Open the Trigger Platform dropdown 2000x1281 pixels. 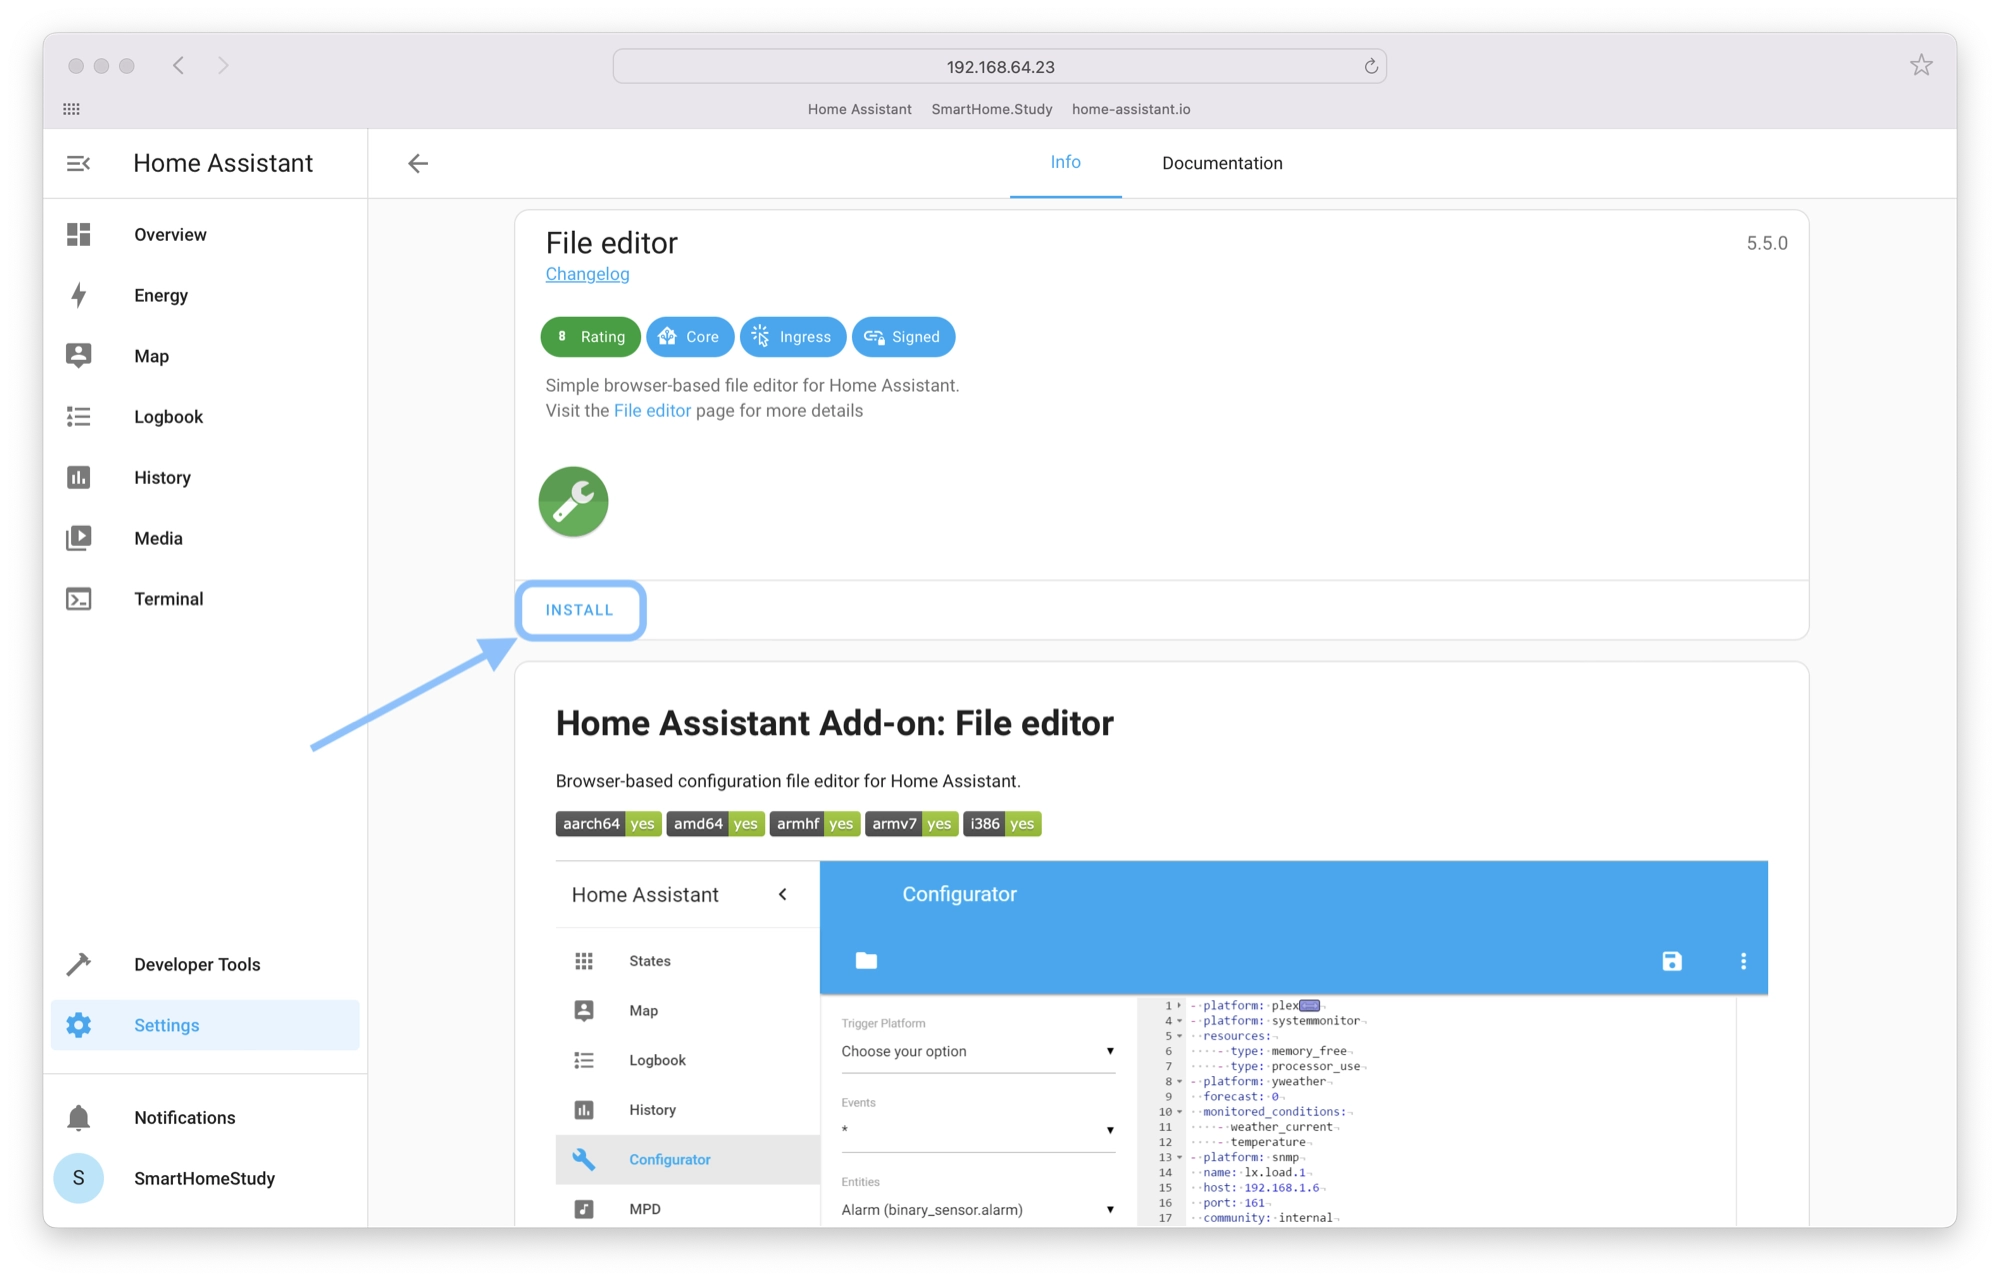tap(978, 1051)
